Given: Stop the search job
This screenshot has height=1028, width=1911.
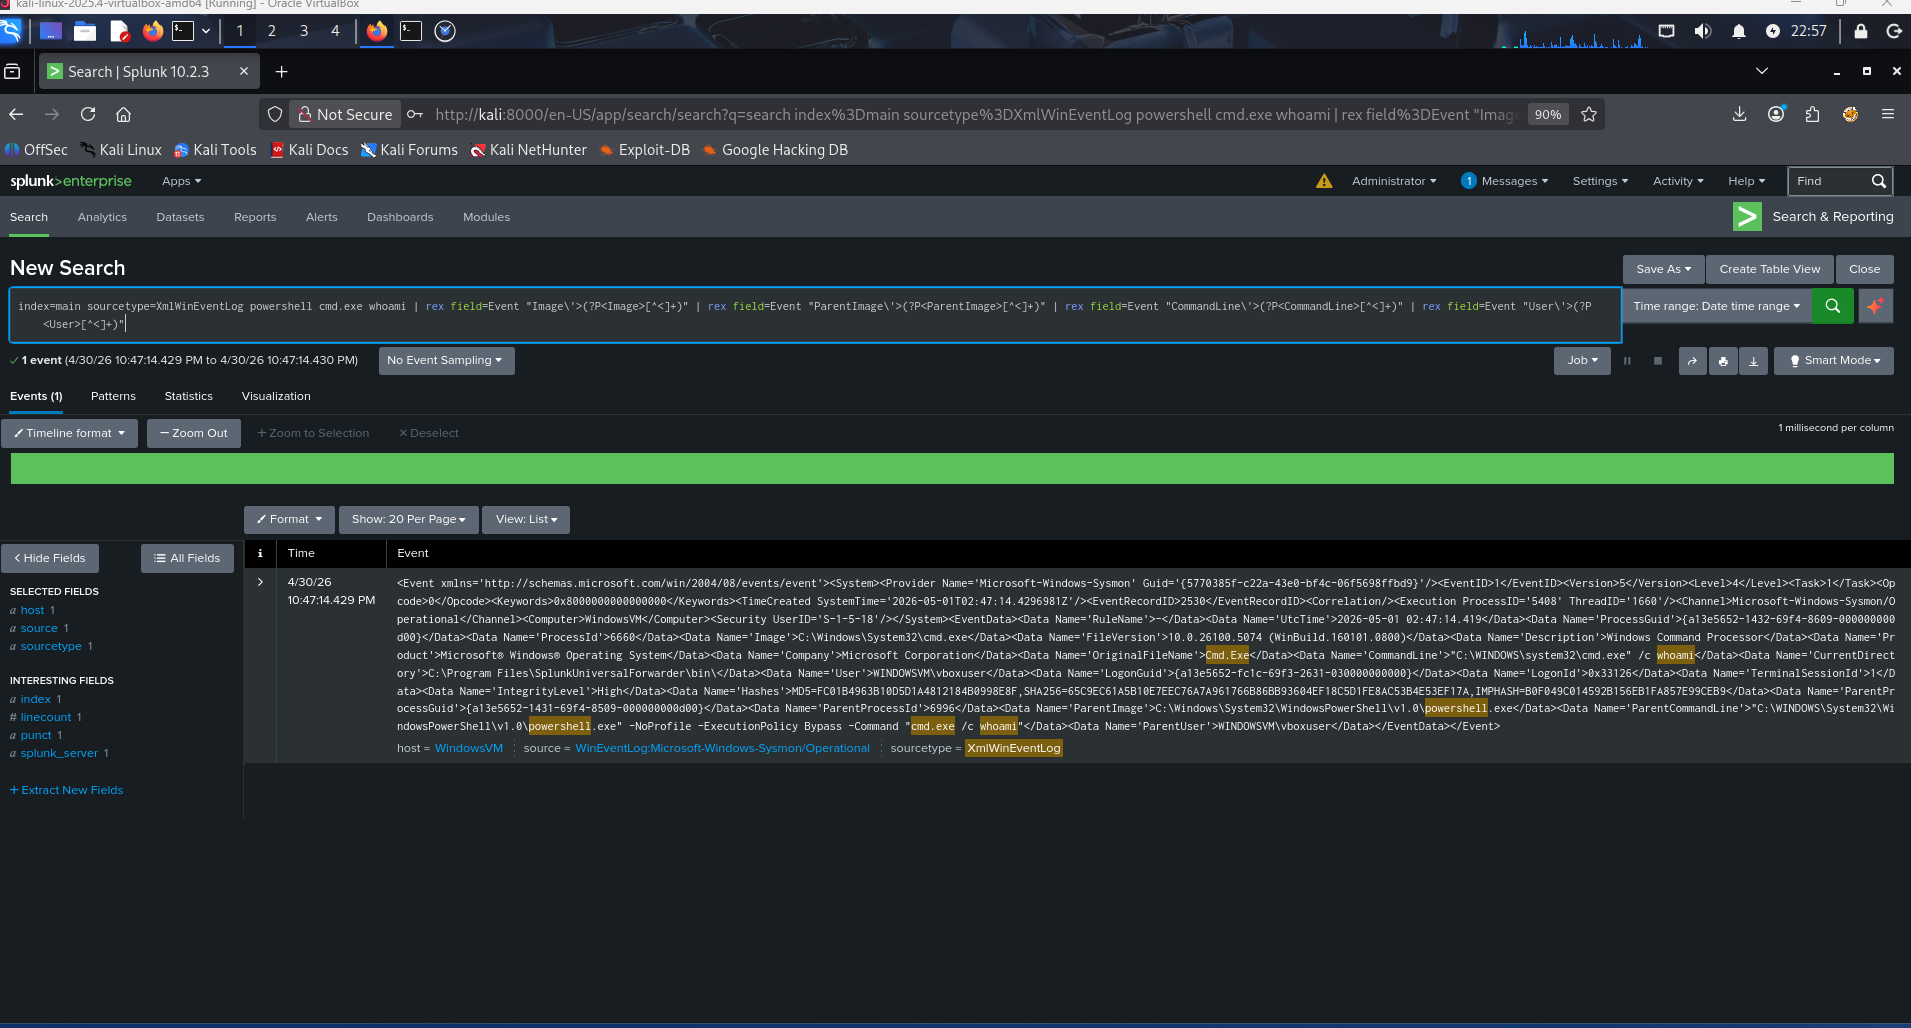Looking at the screenshot, I should (x=1658, y=361).
